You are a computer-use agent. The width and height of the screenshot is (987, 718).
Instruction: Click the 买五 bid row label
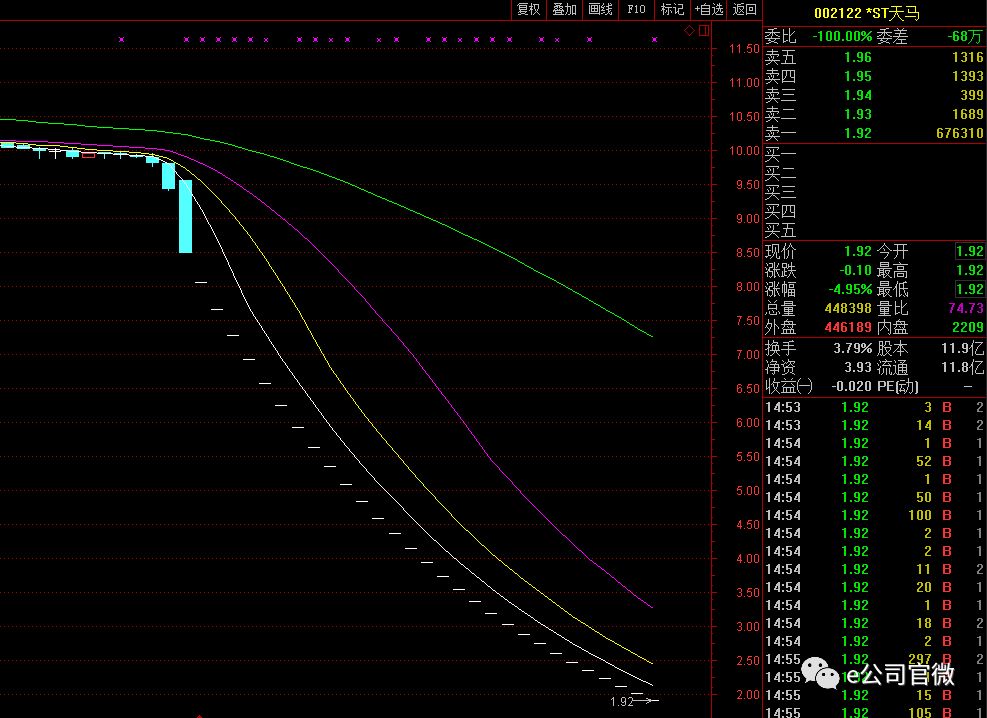(781, 230)
